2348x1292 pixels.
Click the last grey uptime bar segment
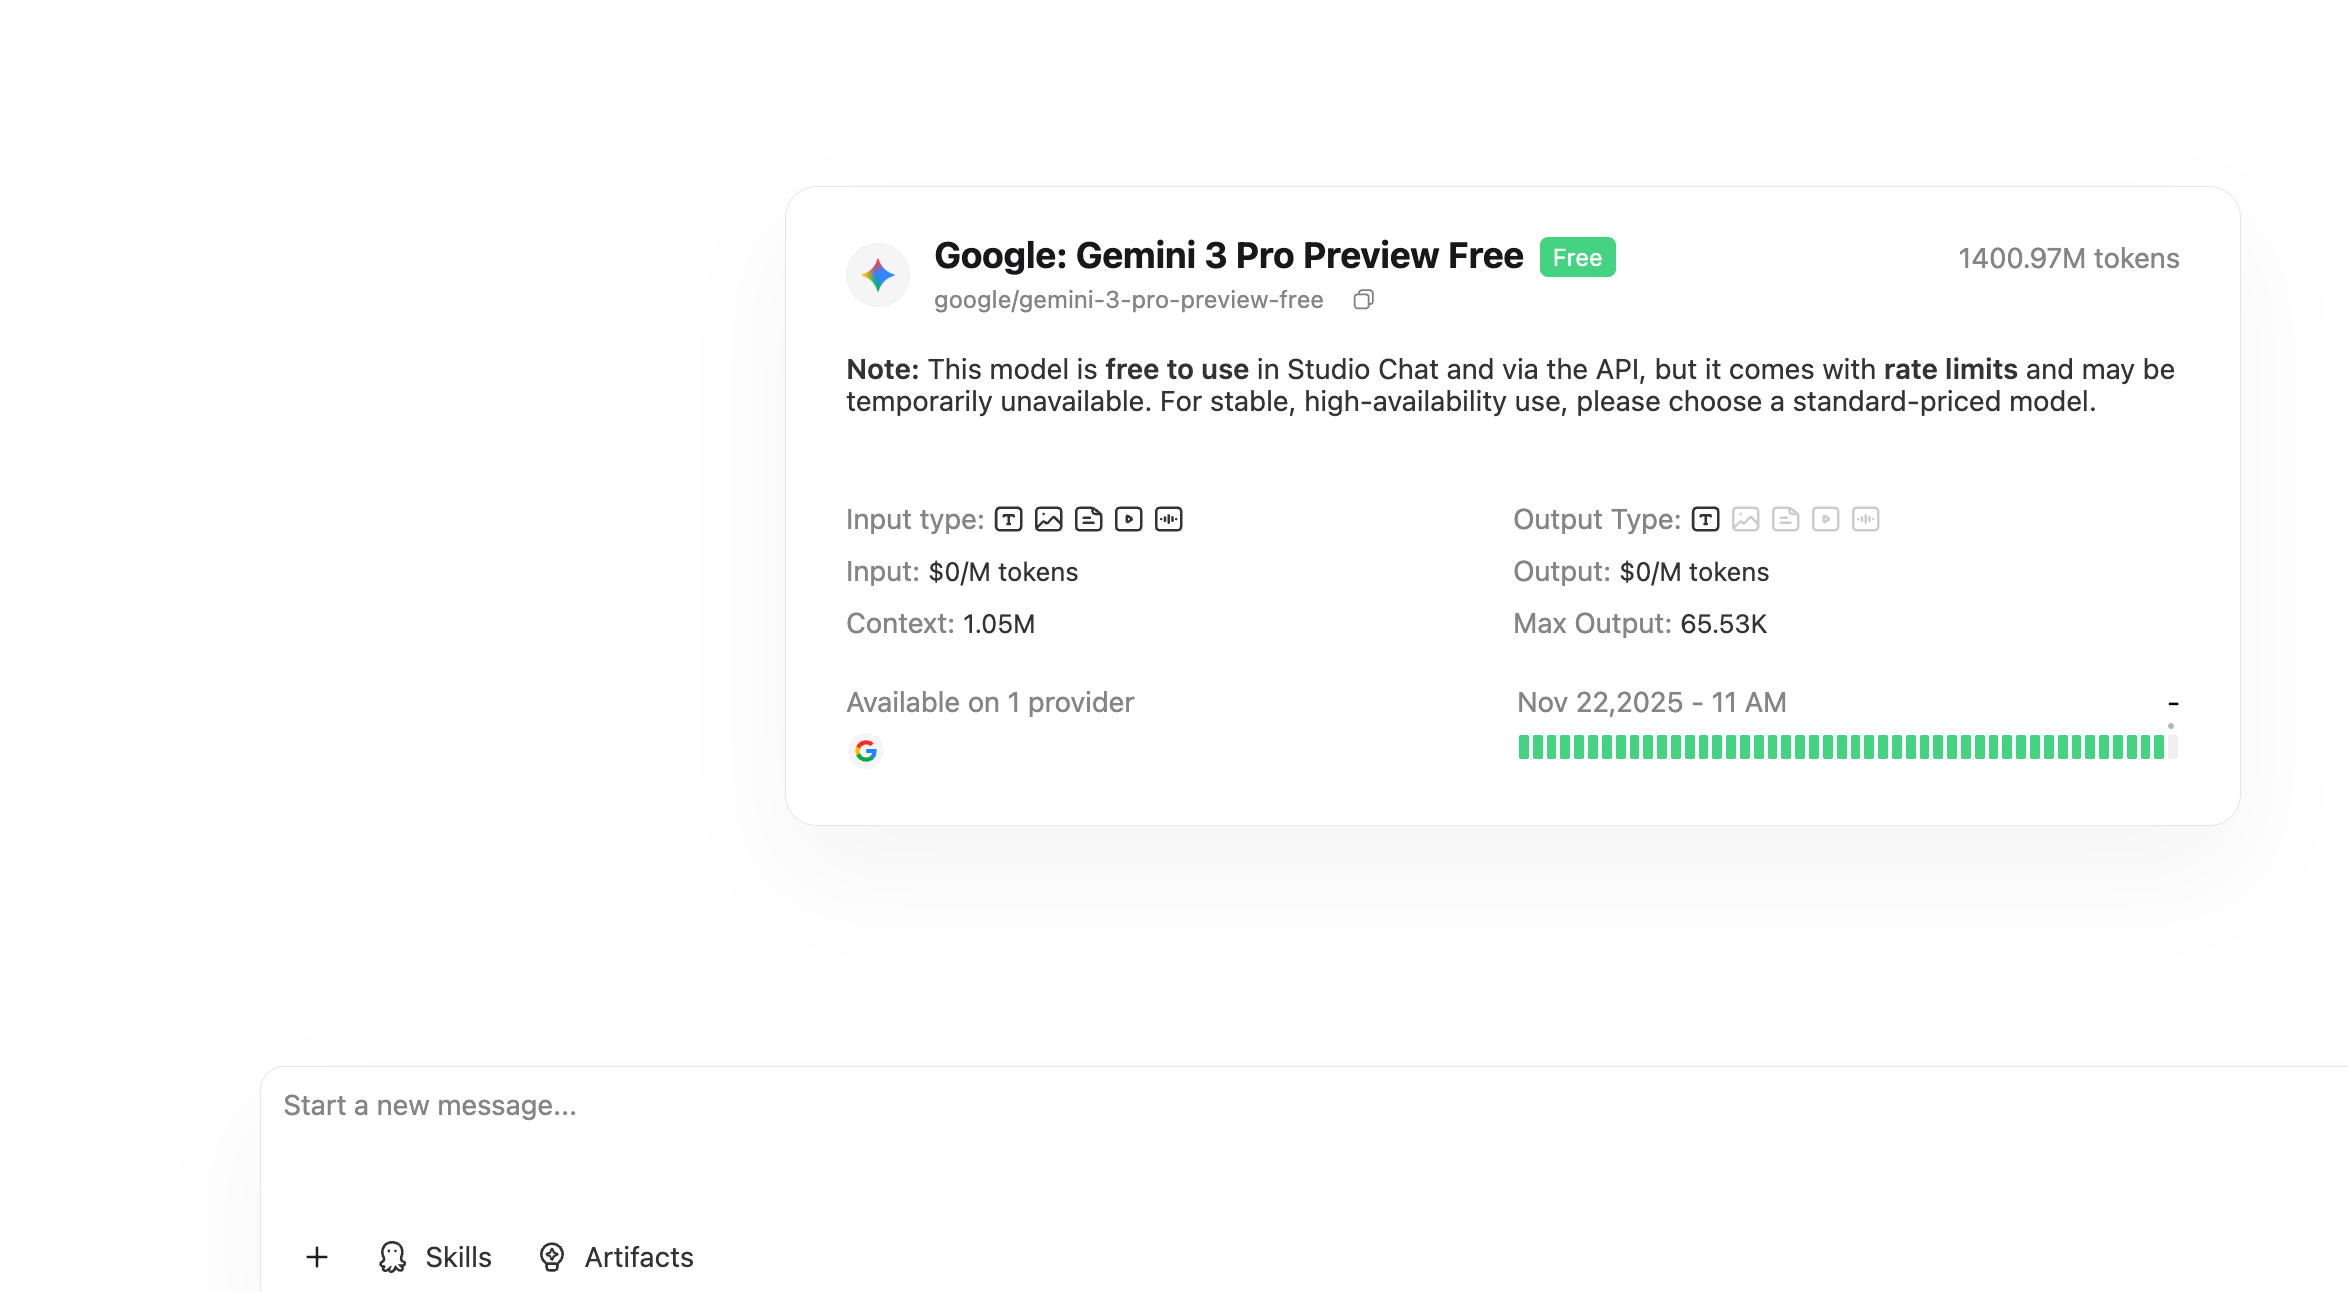pos(2172,747)
